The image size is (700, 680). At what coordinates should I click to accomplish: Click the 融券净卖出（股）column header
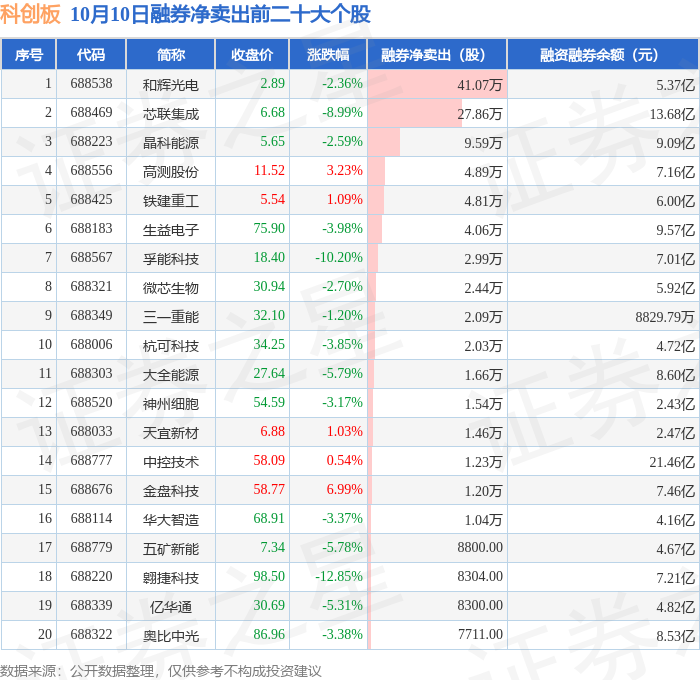click(x=437, y=54)
